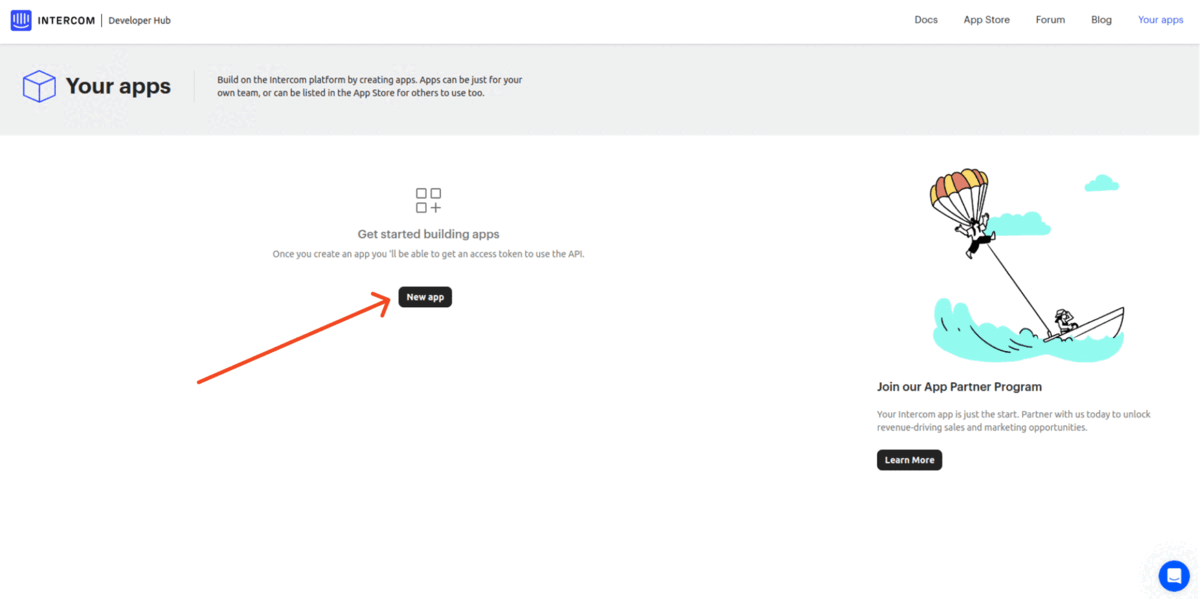Click the small cloud graphic in the illustration
The image size is (1200, 599).
pyautogui.click(x=1101, y=182)
